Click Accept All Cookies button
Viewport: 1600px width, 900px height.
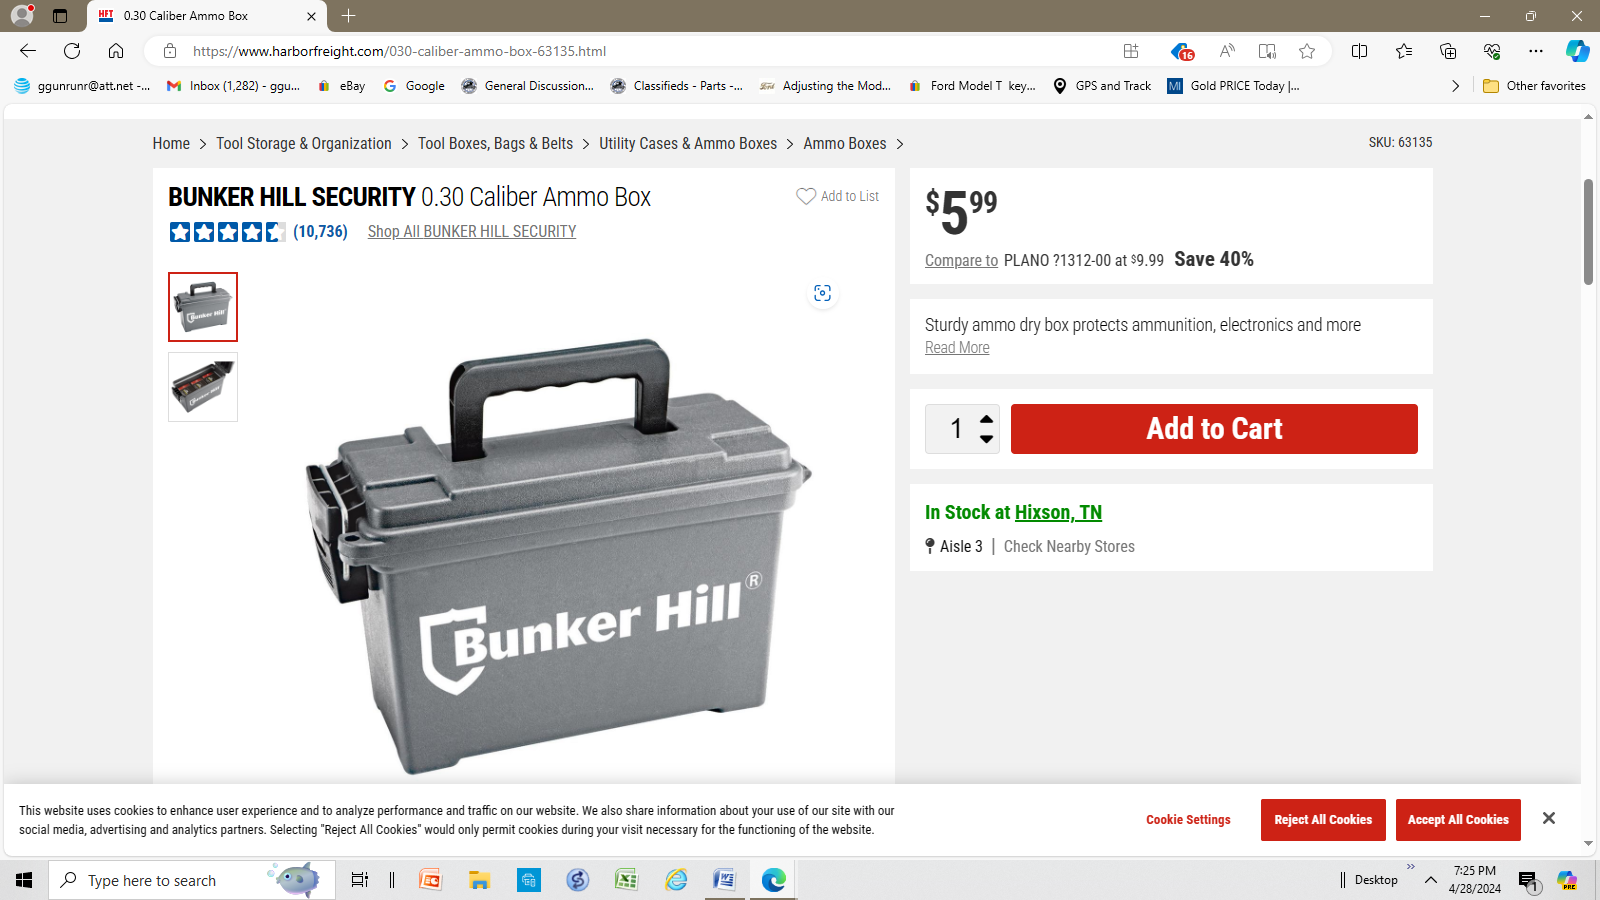click(x=1458, y=820)
